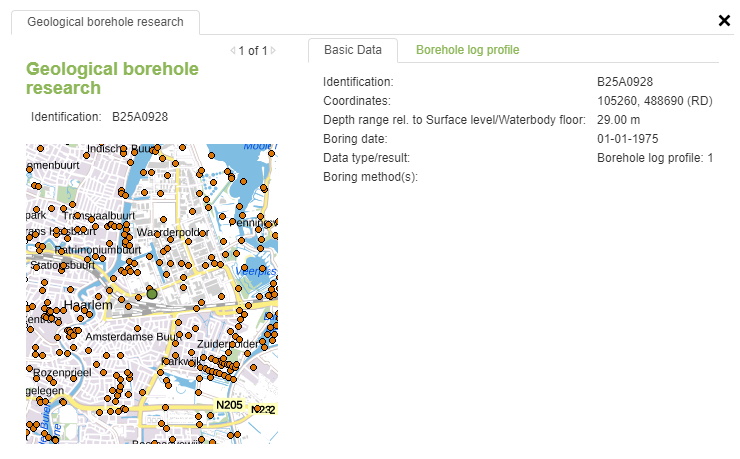740x459 pixels.
Task: Click the N205 road sign on map
Action: pyautogui.click(x=229, y=405)
